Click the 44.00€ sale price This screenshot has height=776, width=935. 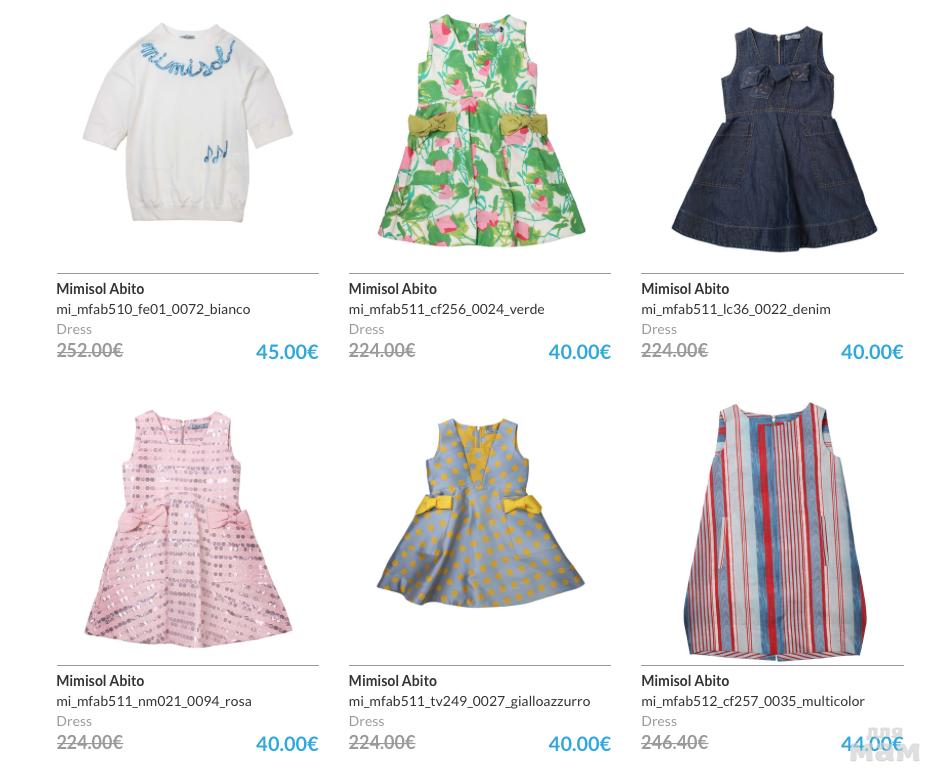click(872, 743)
